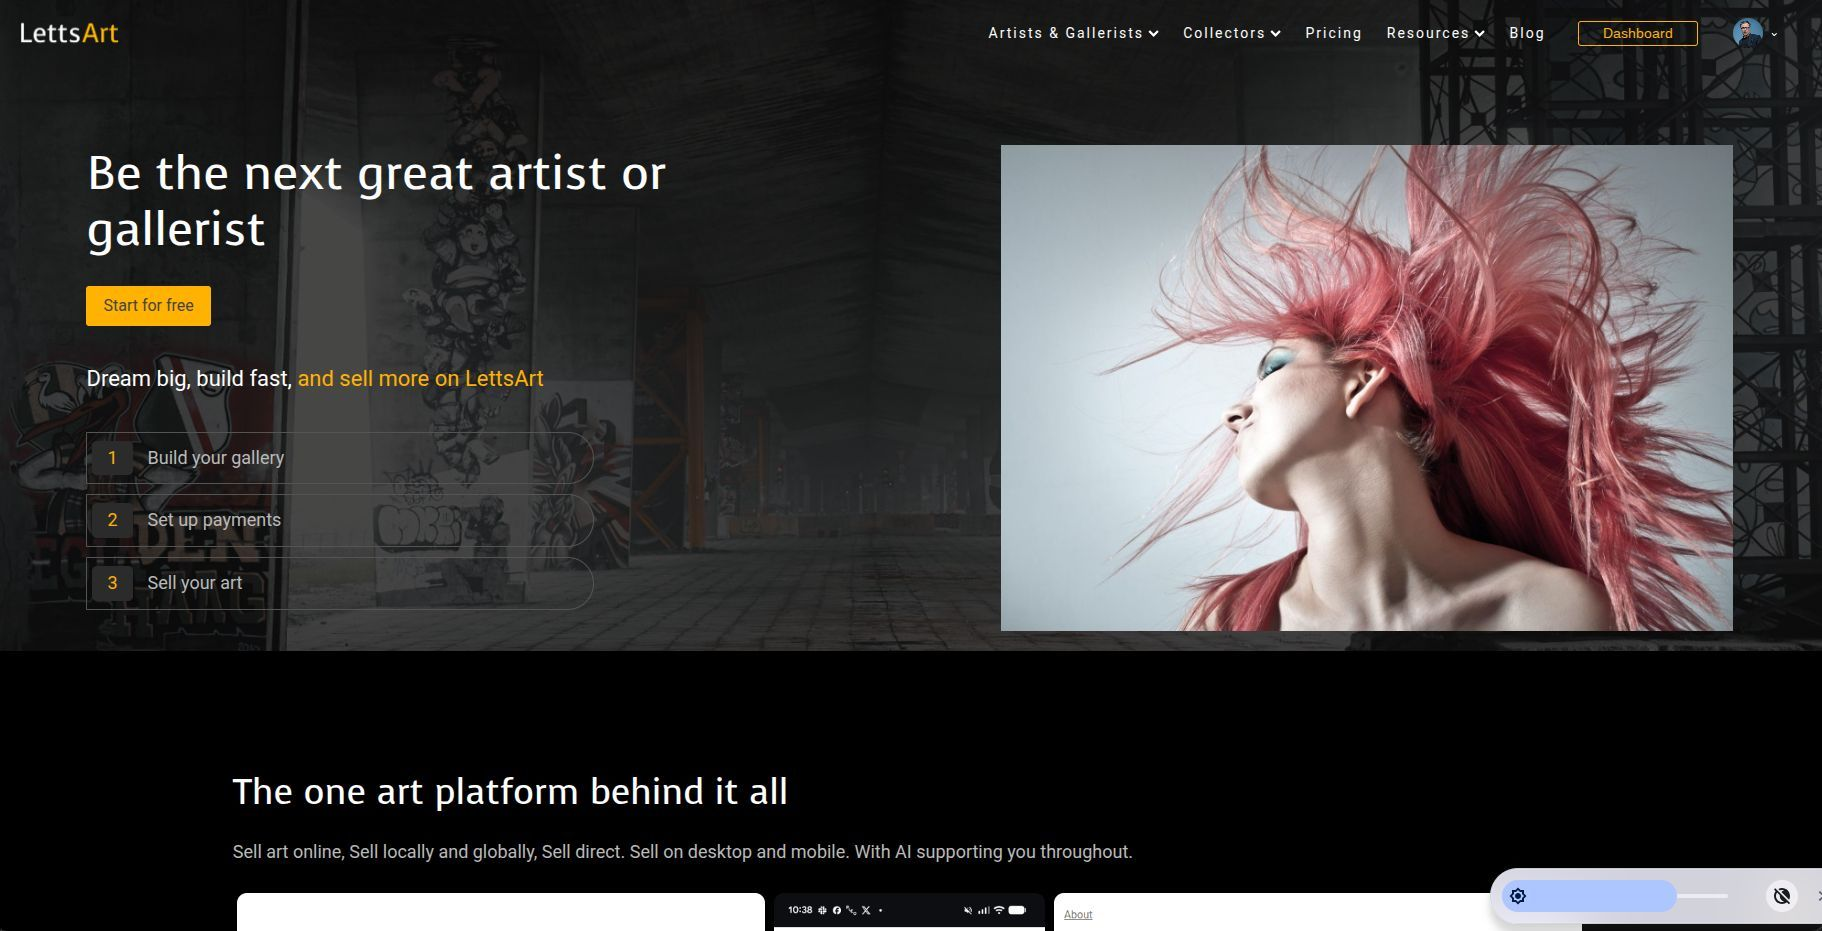The image size is (1822, 931).
Task: Open the Pricing page from the menu
Action: coord(1333,33)
